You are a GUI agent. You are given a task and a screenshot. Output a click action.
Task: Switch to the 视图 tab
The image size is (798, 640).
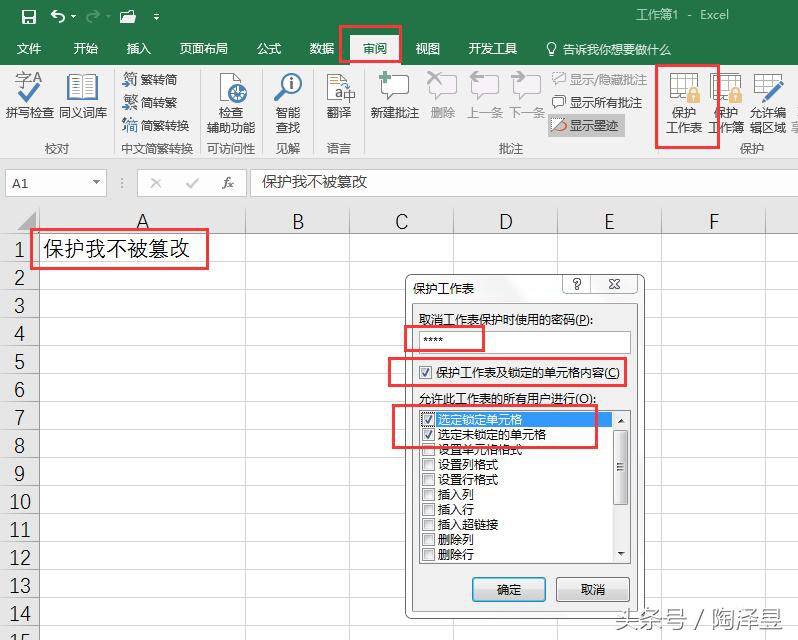point(428,49)
